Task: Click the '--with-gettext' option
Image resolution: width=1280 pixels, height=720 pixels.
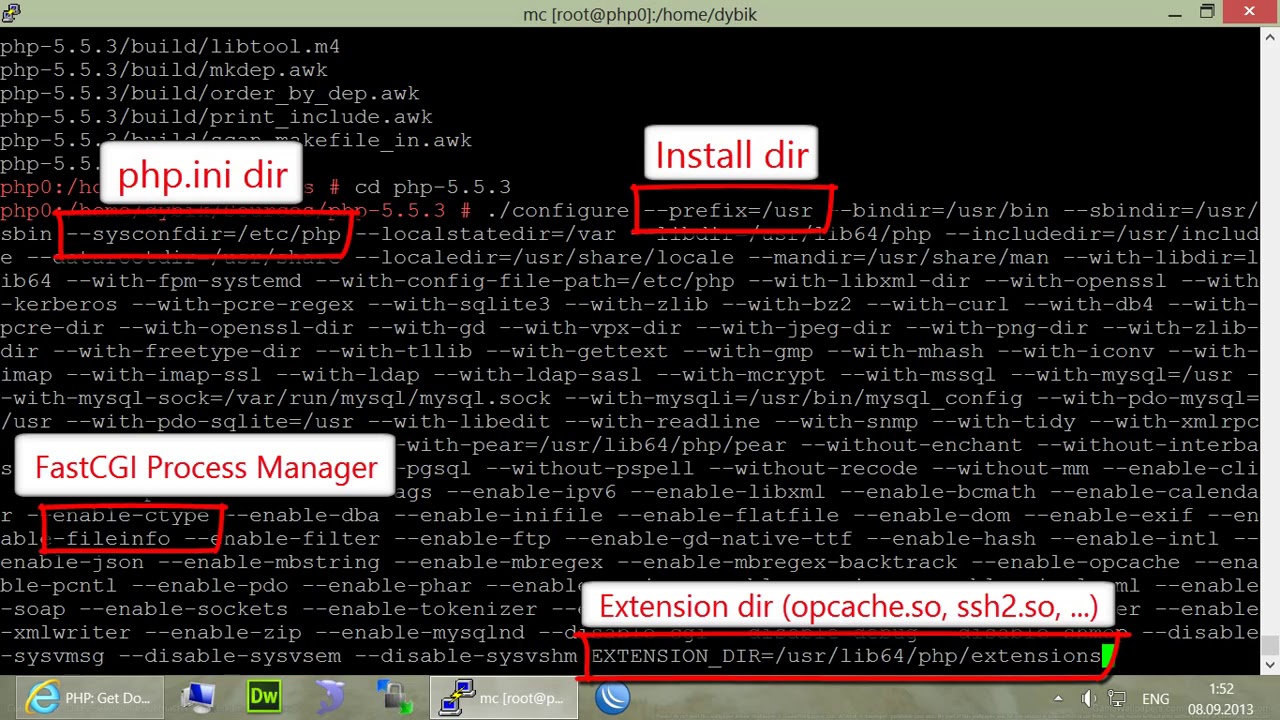Action: click(x=577, y=352)
